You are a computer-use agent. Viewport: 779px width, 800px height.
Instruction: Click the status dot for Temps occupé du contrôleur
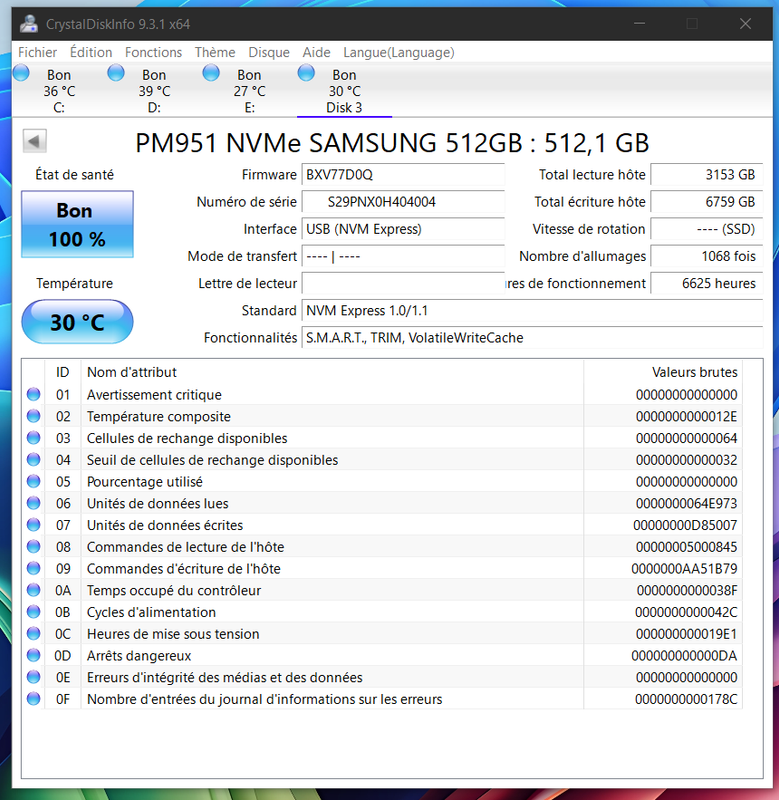34,590
